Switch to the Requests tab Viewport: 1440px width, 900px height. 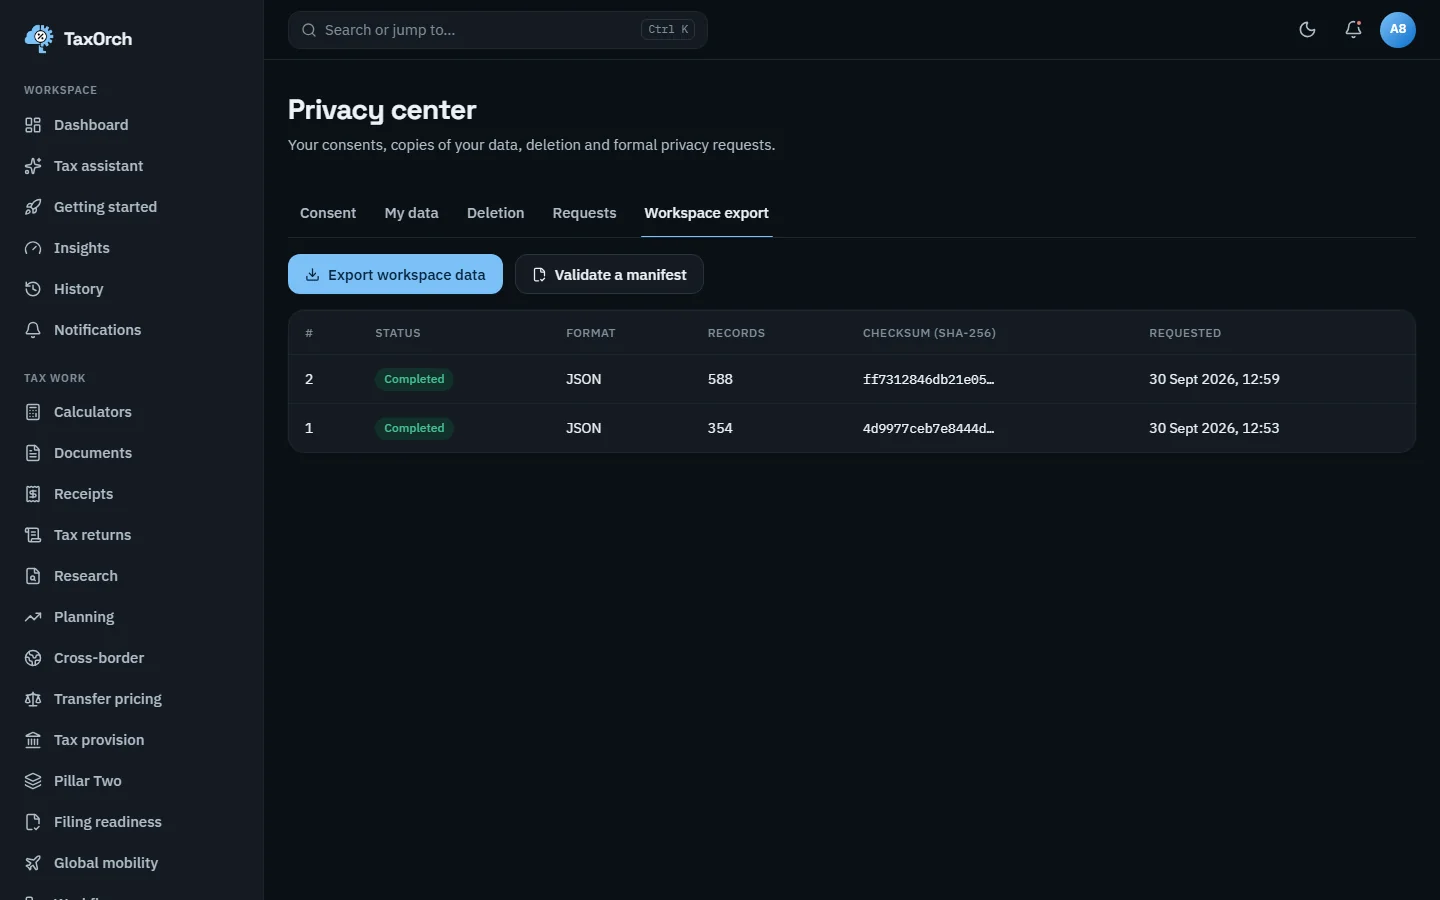584,213
